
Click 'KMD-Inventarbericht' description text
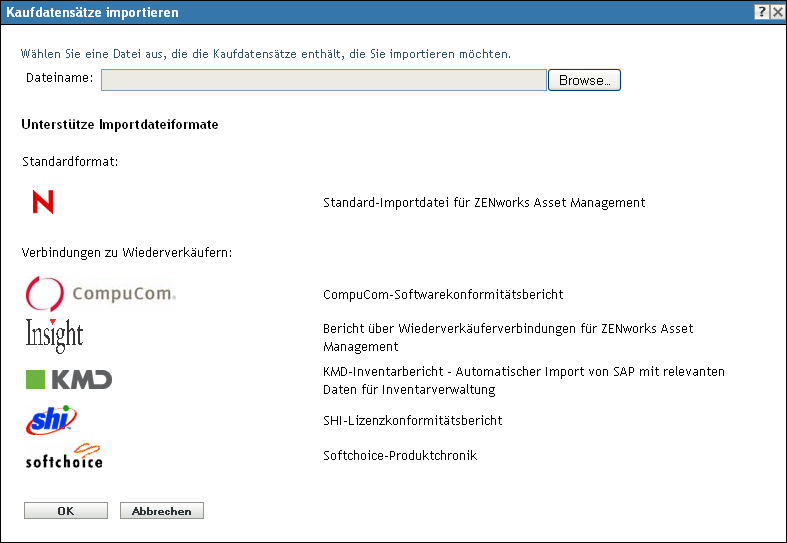pos(524,380)
